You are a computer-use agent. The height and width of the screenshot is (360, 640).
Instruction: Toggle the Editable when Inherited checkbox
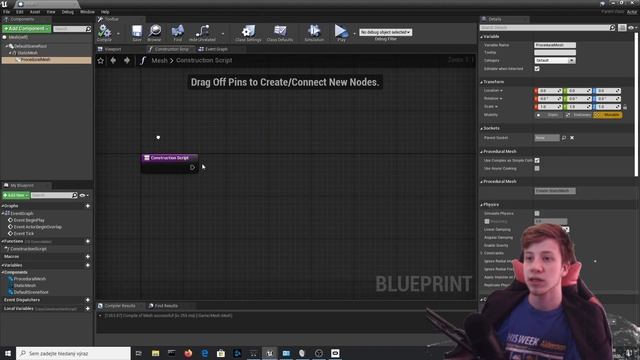pyautogui.click(x=537, y=69)
